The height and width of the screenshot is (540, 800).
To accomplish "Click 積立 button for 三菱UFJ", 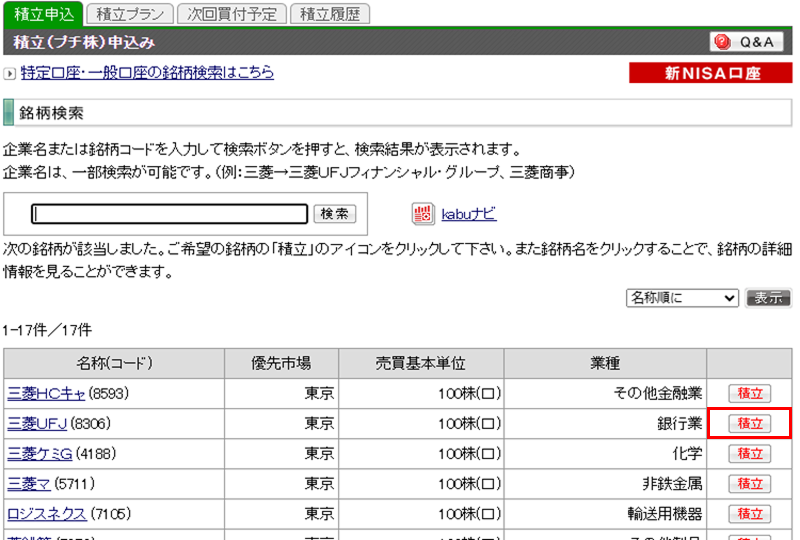I will coord(749,423).
